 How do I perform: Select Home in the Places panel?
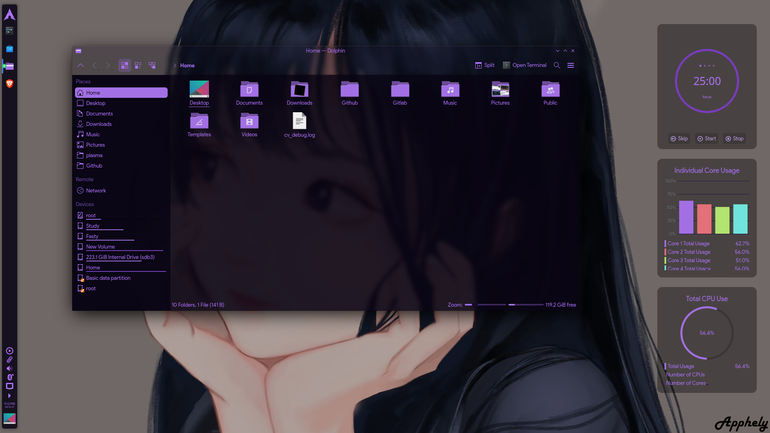[121, 92]
